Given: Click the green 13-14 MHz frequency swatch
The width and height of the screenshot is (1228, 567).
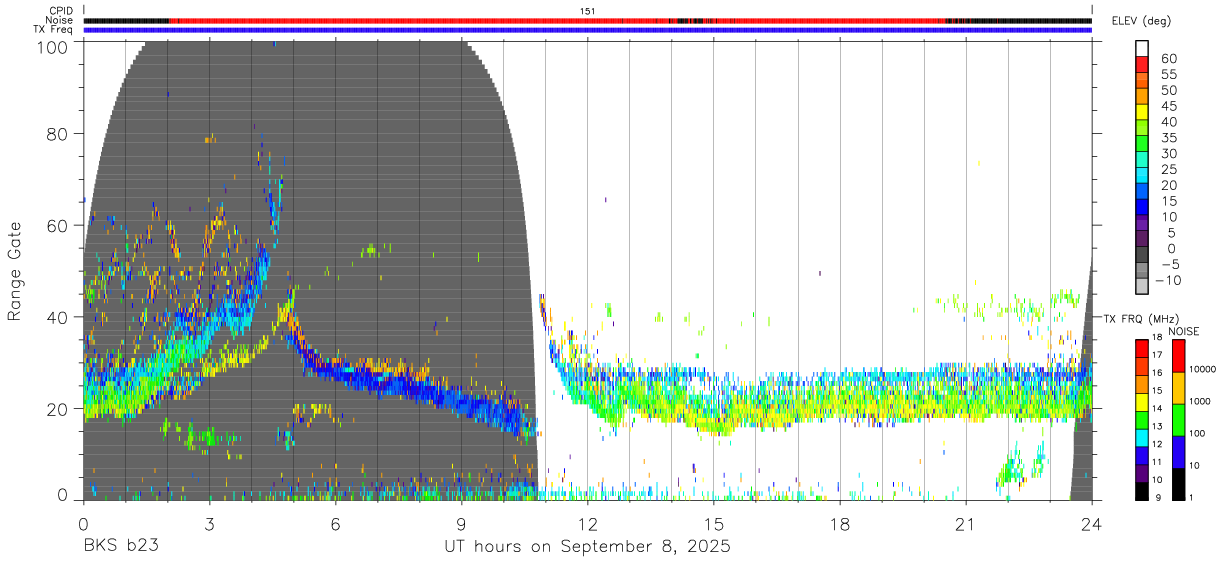Looking at the screenshot, I should point(1142,418).
